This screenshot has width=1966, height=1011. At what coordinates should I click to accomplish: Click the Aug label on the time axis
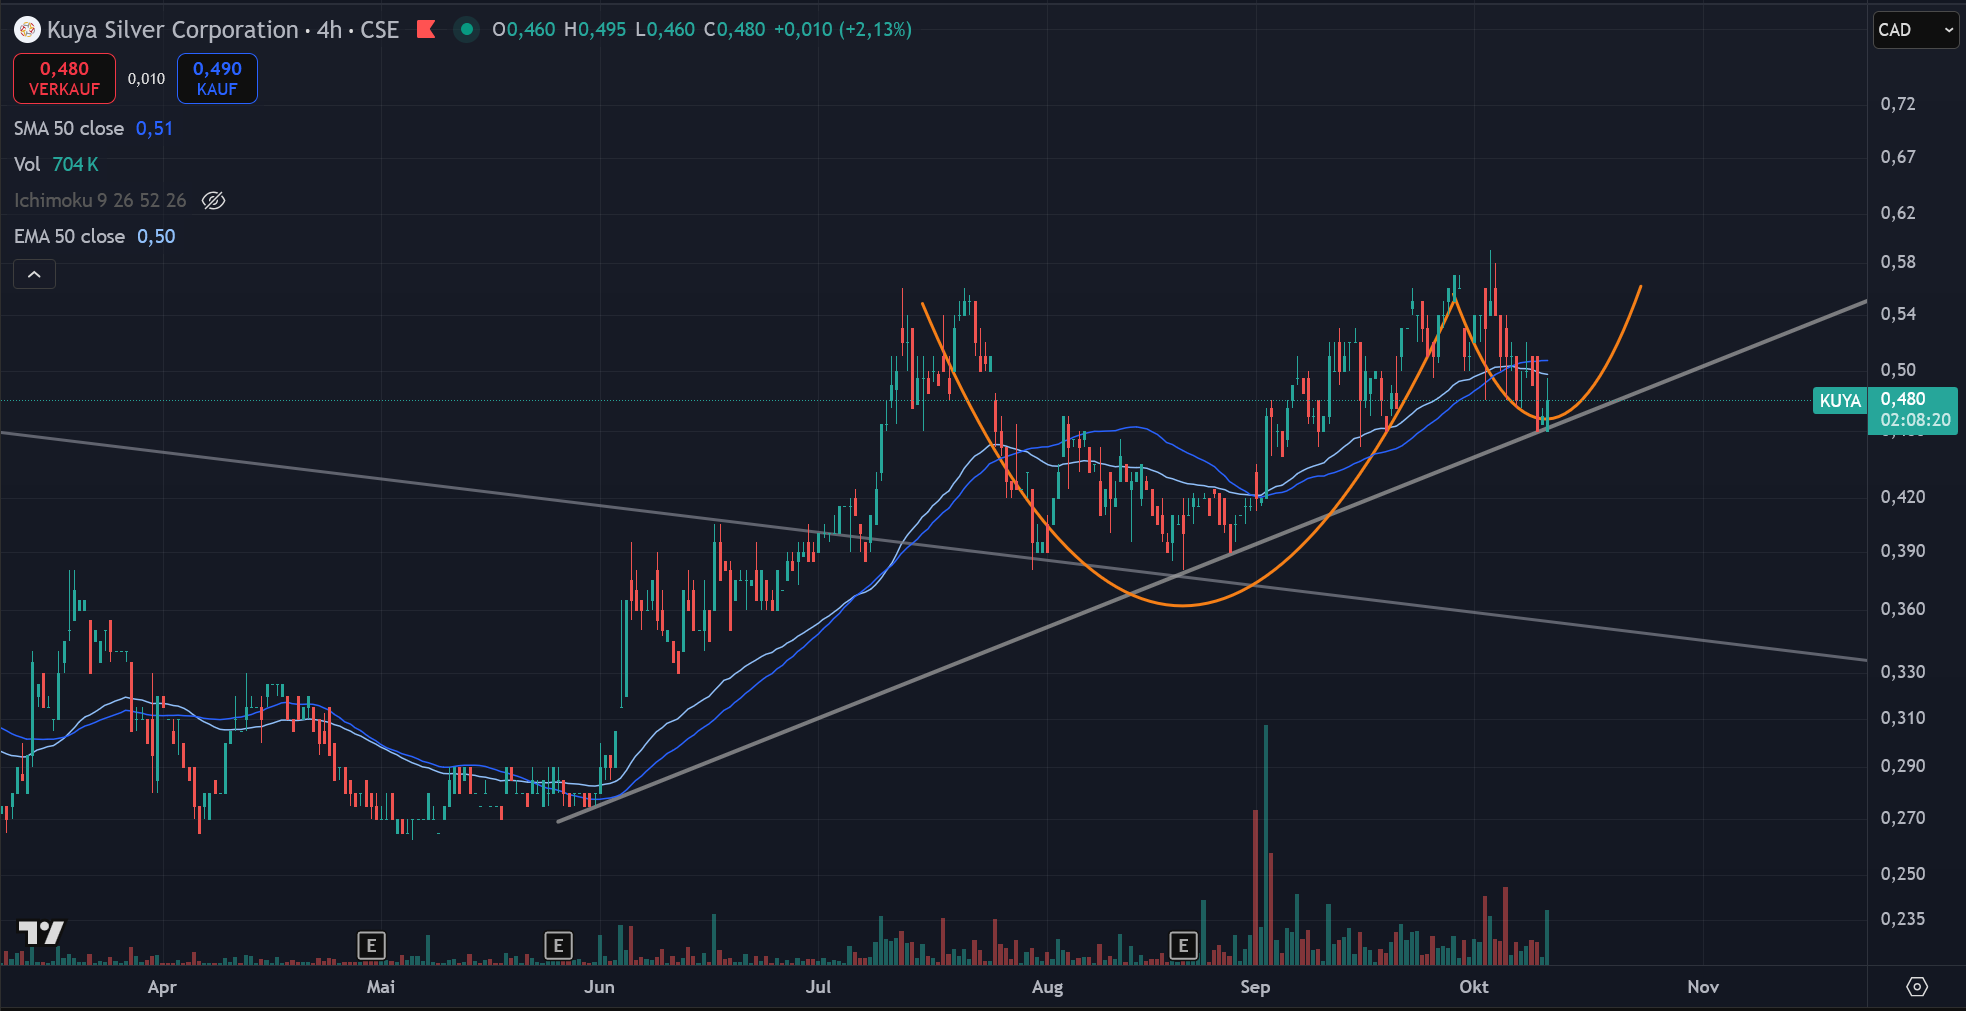pos(1047,987)
